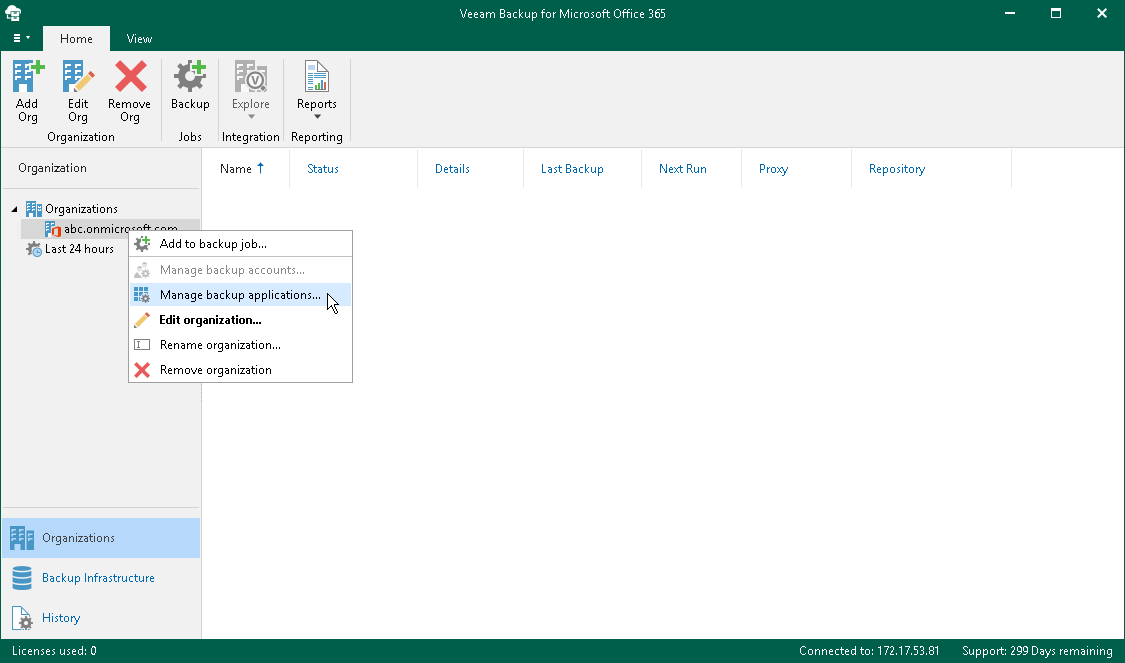
Task: Select Last 24 hours tree node
Action: [x=79, y=249]
